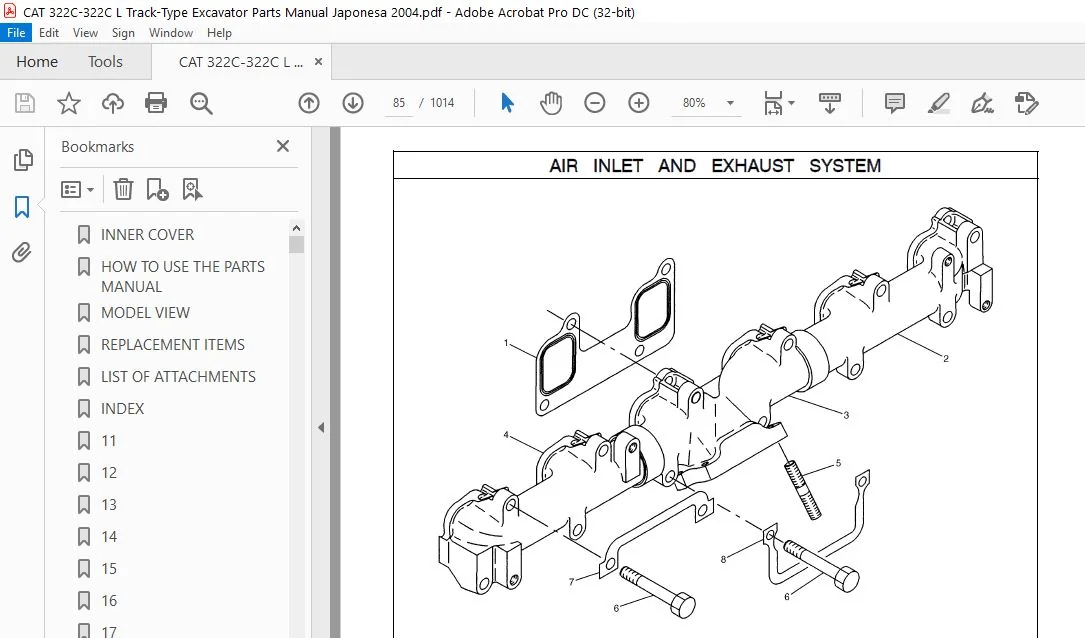Jump to bookmark 16
This screenshot has width=1085, height=638.
pos(109,601)
